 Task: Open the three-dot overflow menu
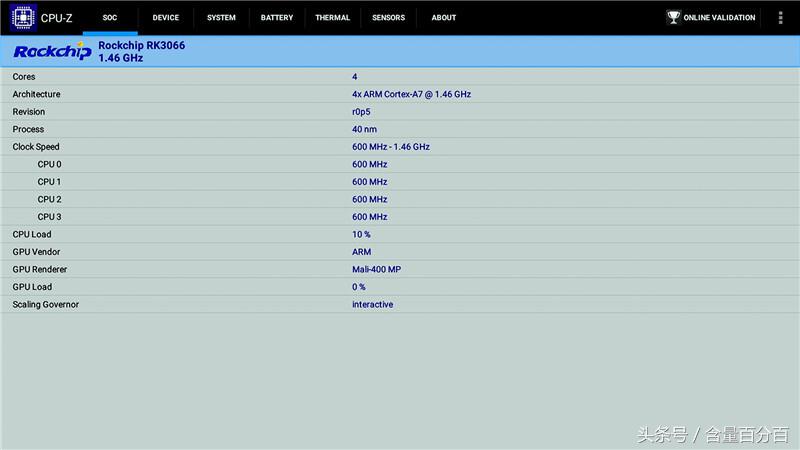780,18
